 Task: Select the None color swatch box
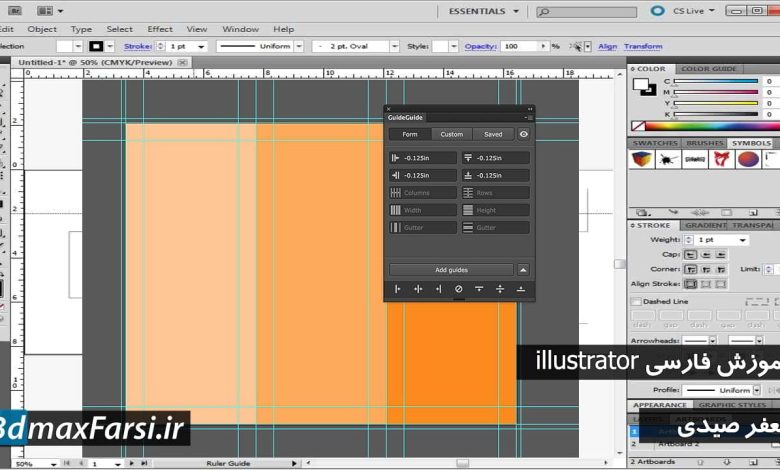point(638,126)
